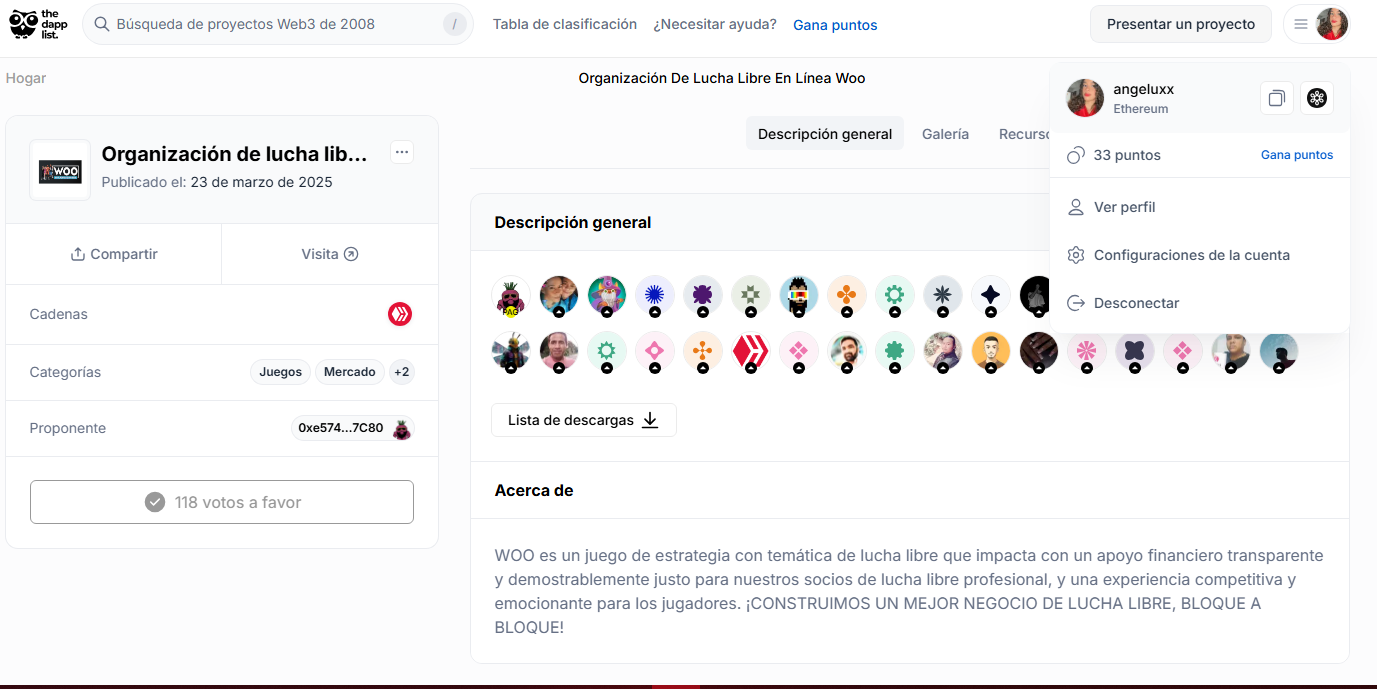Share the project with Compartir

point(114,254)
